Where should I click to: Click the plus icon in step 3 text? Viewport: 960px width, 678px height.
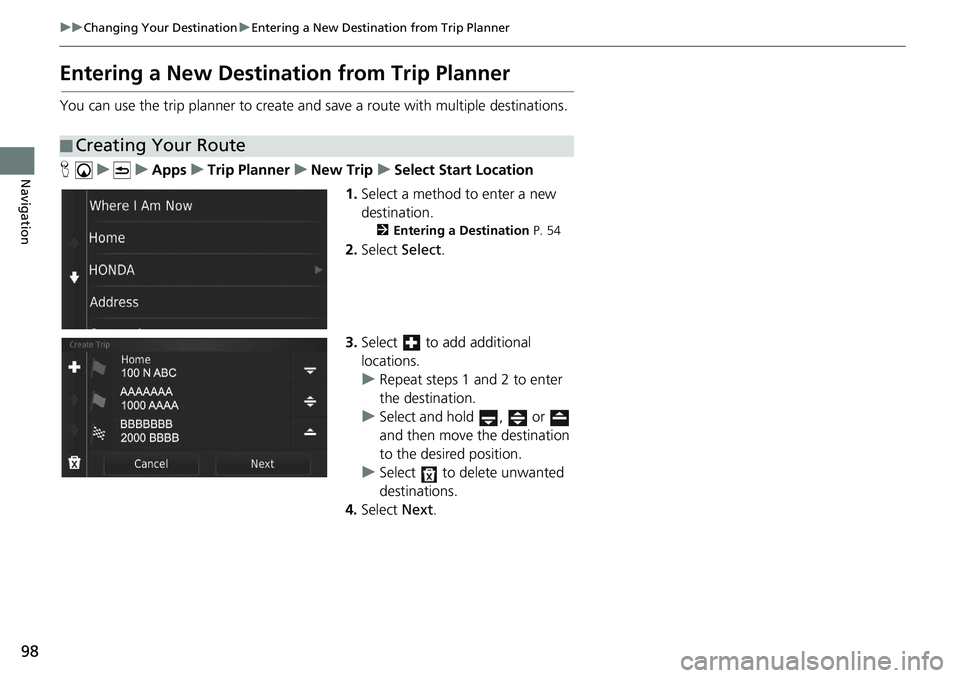(x=411, y=343)
